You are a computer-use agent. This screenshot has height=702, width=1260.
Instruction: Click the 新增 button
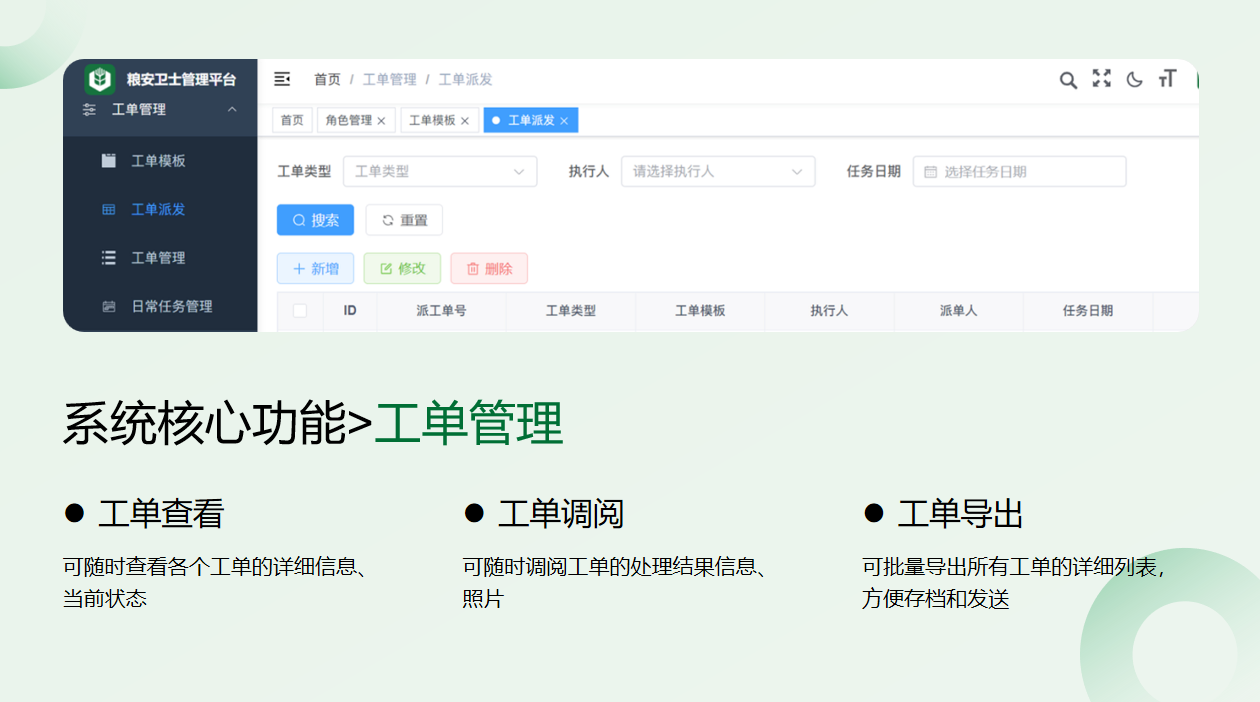click(315, 268)
